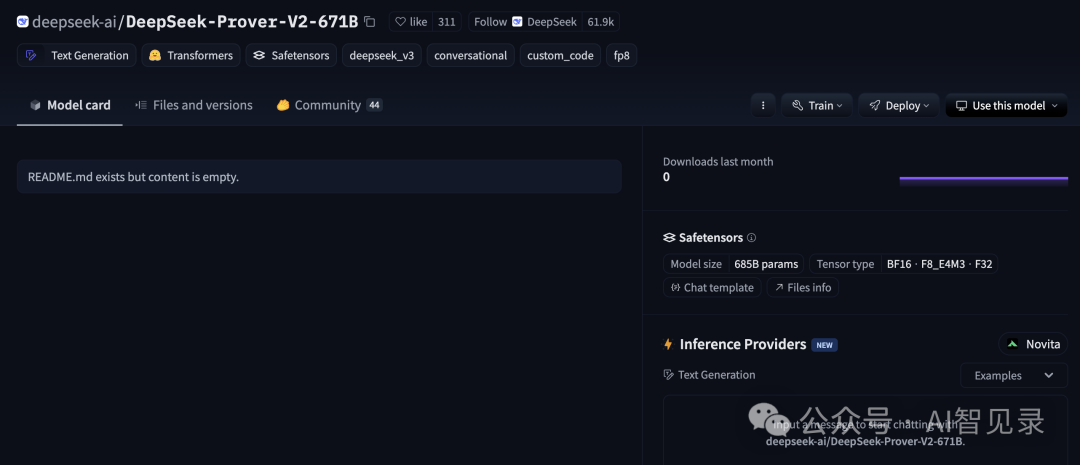Screen dimensions: 1080x465
Task: Select the Novita inference provider
Action: [x=1032, y=344]
